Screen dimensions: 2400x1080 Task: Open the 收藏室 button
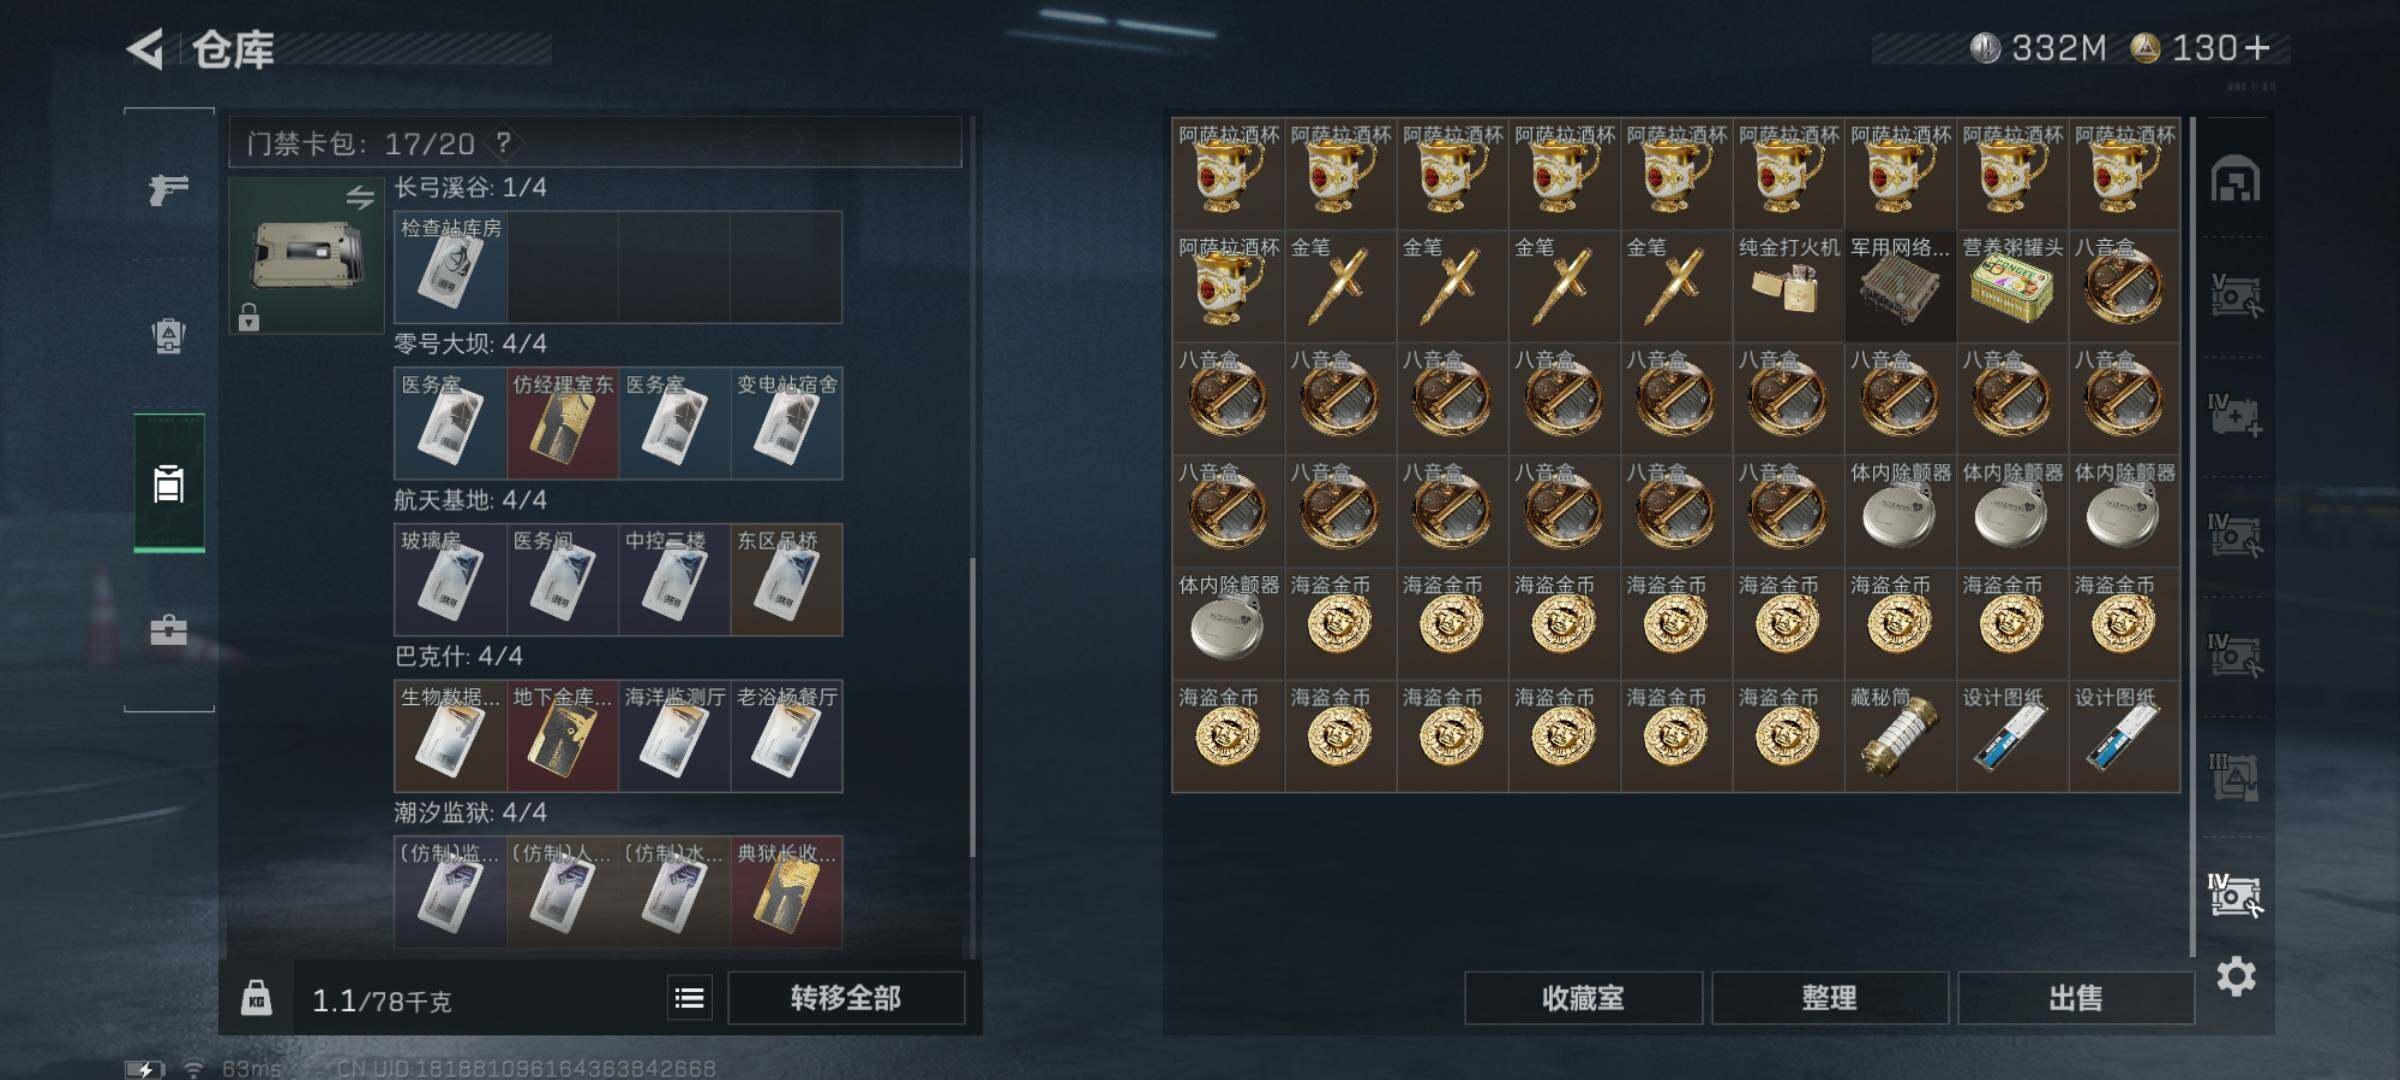pos(1583,997)
